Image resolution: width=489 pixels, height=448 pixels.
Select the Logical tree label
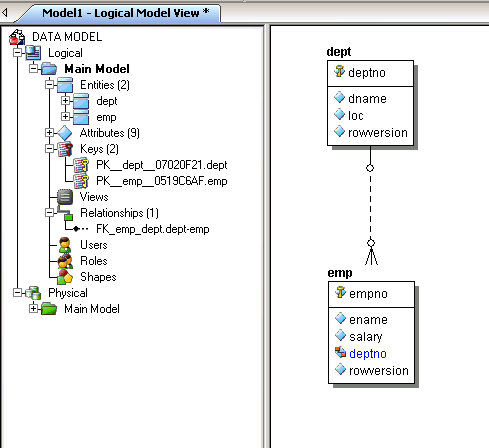click(65, 53)
